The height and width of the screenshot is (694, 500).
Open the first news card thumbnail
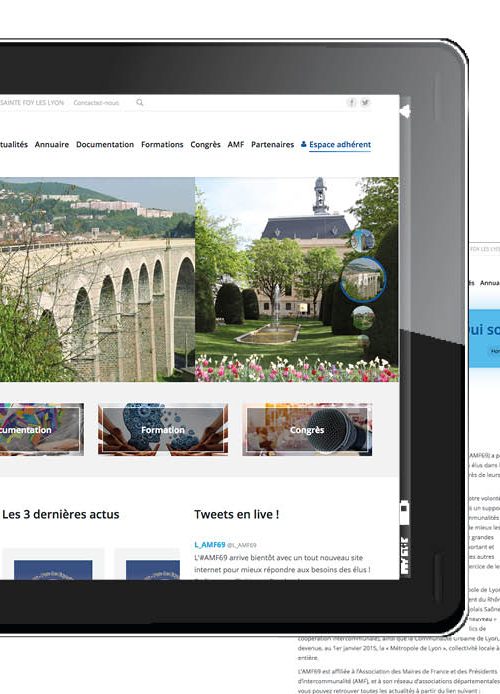(x=53, y=570)
